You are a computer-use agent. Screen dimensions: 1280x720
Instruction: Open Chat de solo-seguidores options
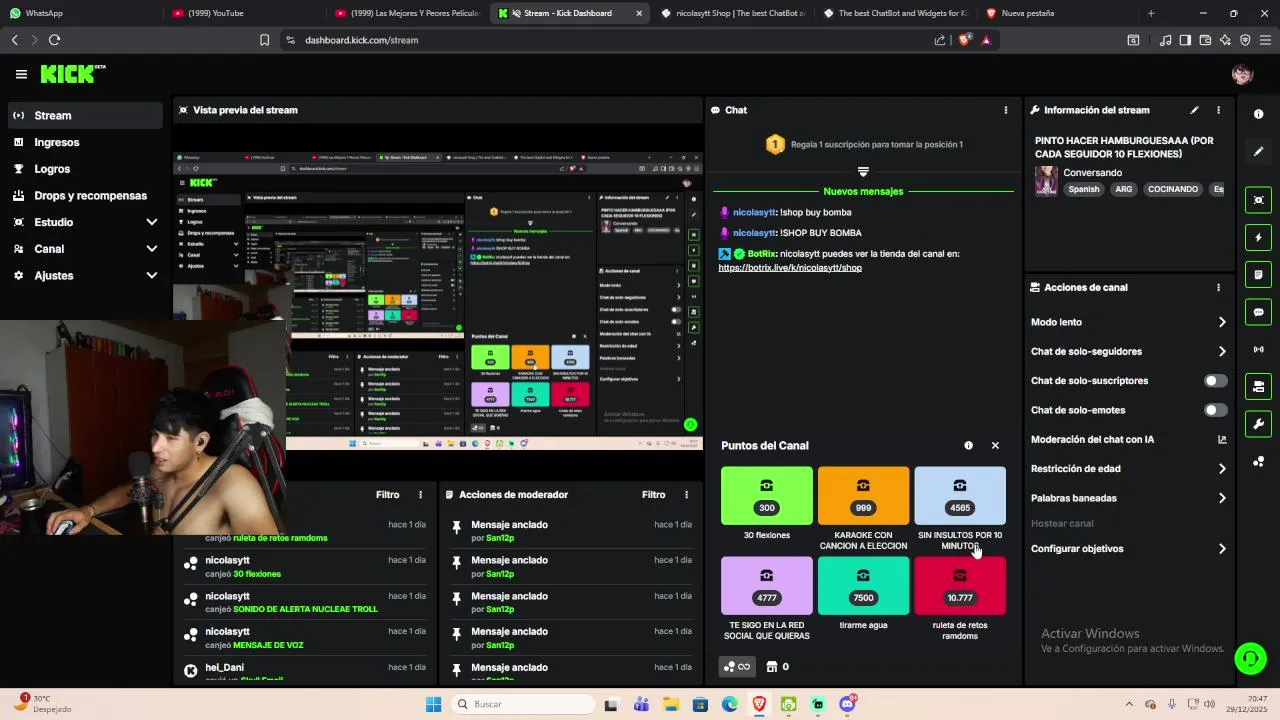coord(1128,351)
